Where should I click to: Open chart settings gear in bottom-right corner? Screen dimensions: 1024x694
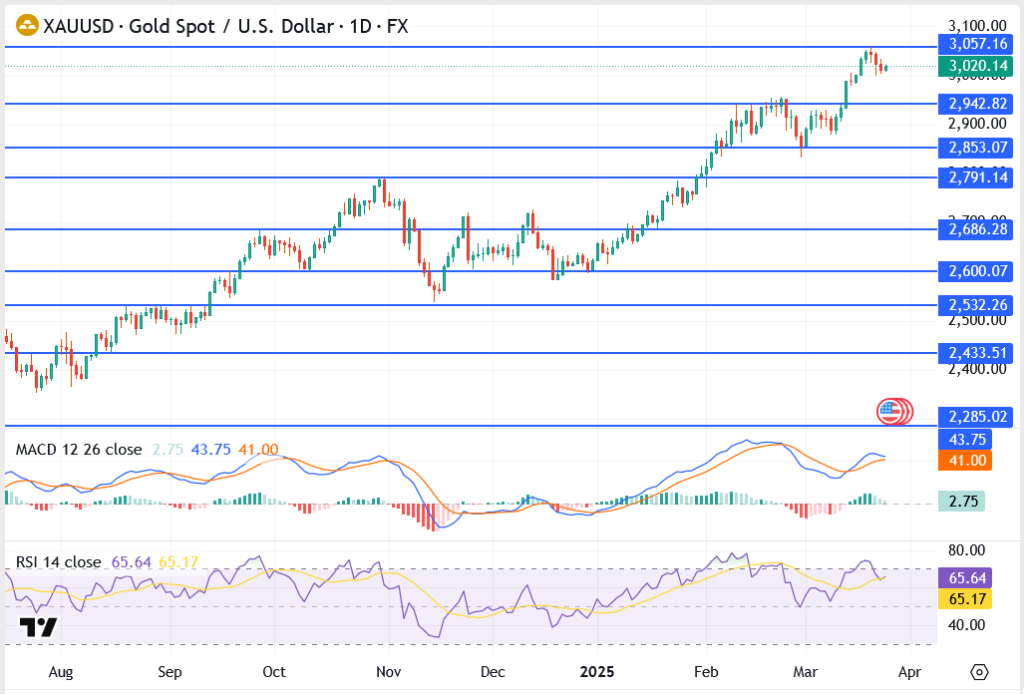coord(979,671)
